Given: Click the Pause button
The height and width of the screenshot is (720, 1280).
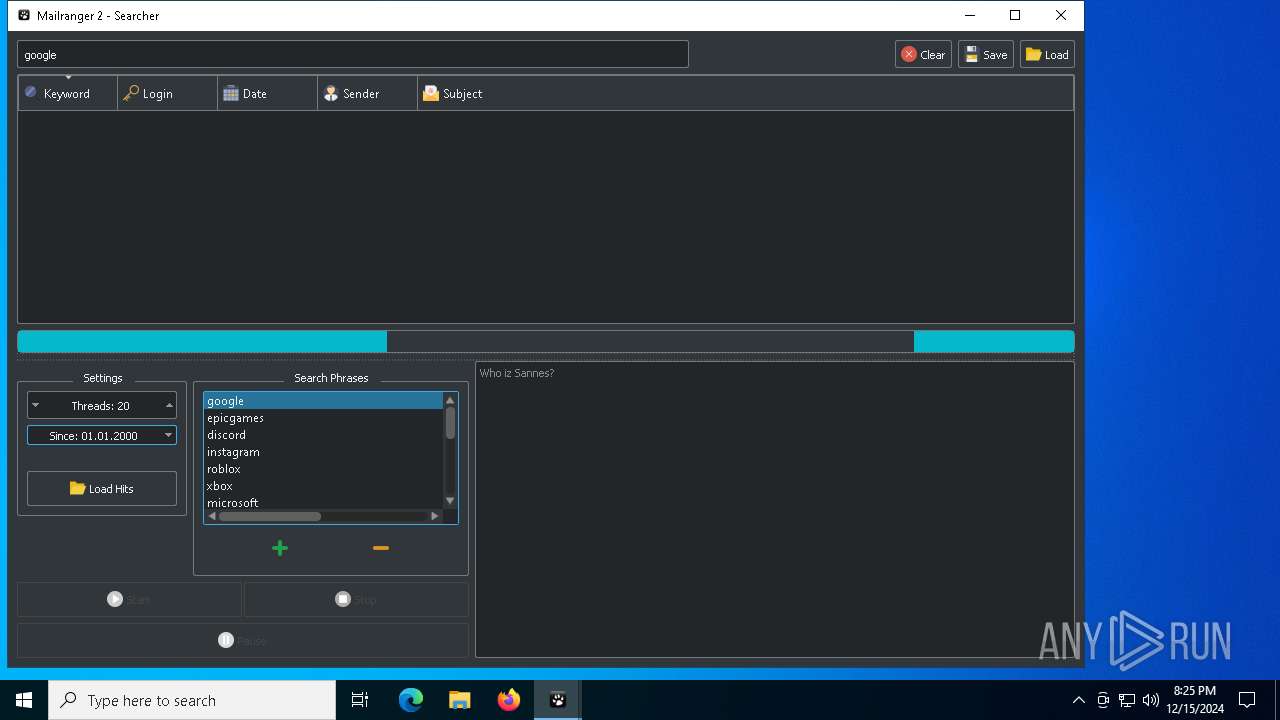Looking at the screenshot, I should tap(243, 640).
